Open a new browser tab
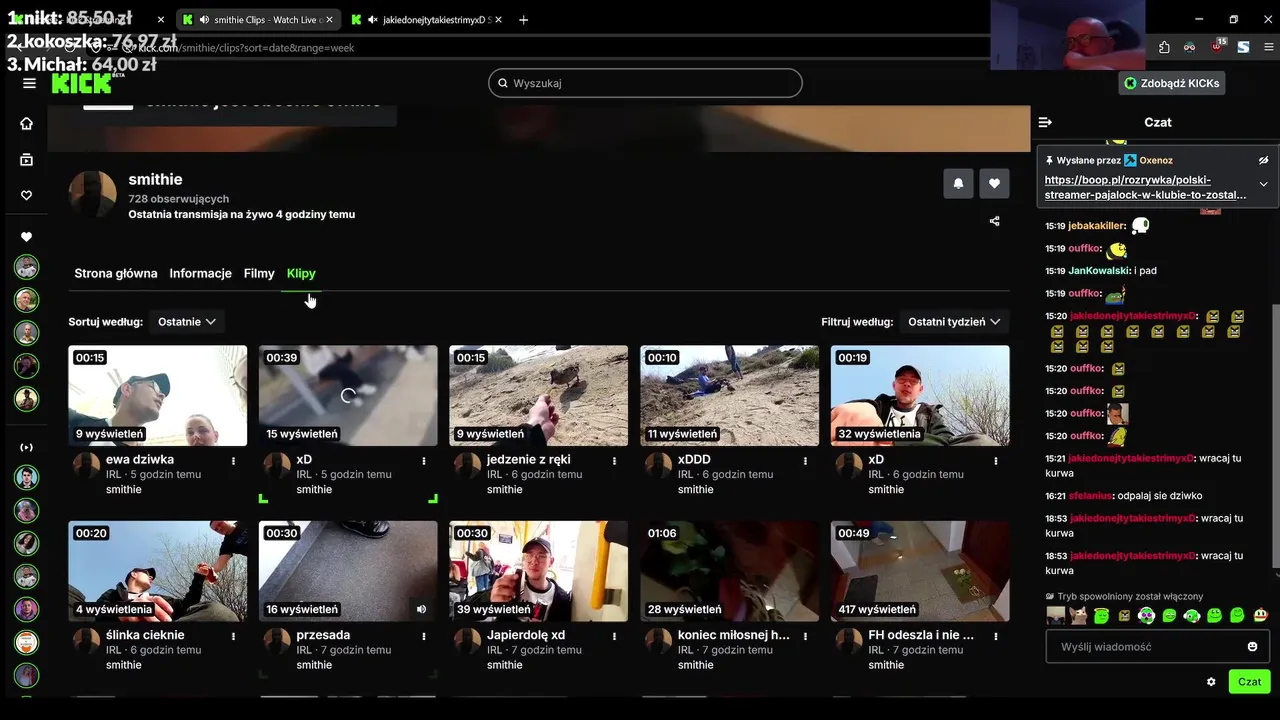The width and height of the screenshot is (1280, 720). pos(523,20)
